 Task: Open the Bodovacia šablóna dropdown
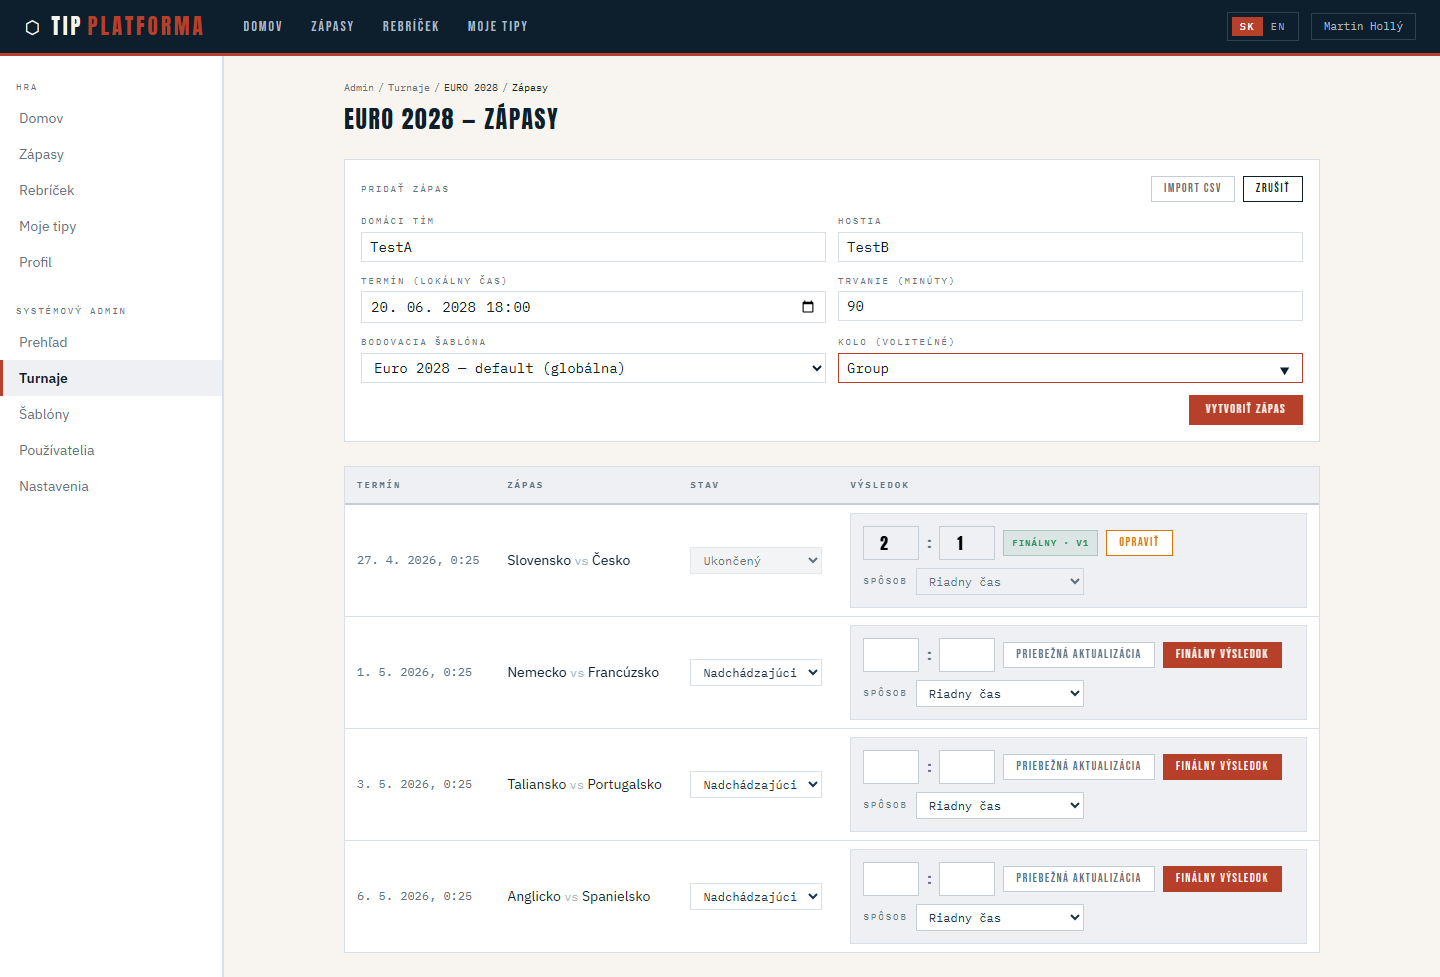click(x=593, y=369)
